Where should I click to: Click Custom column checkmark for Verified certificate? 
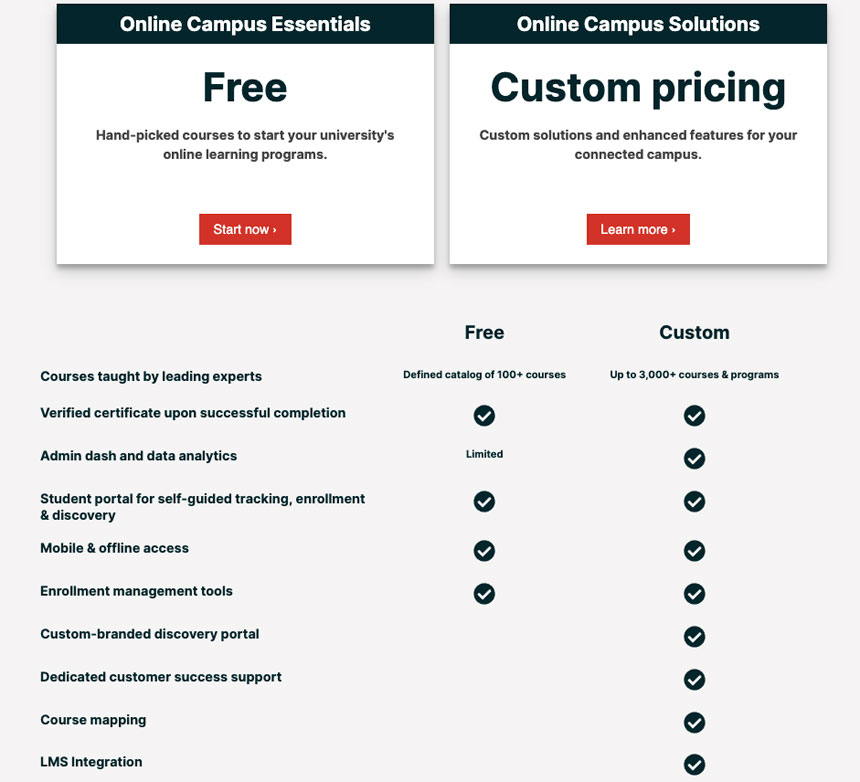point(694,416)
